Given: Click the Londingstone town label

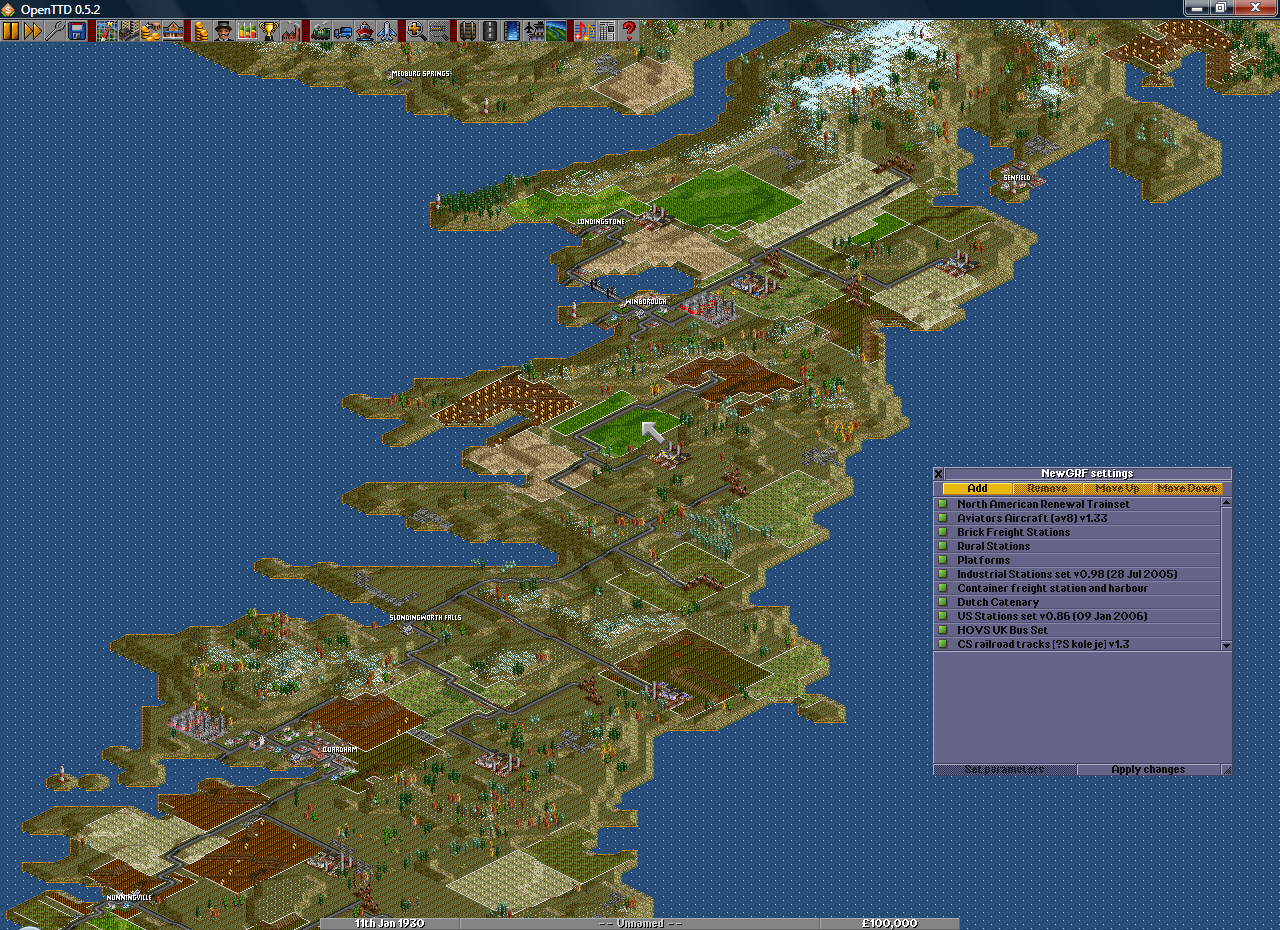Looking at the screenshot, I should click(601, 221).
